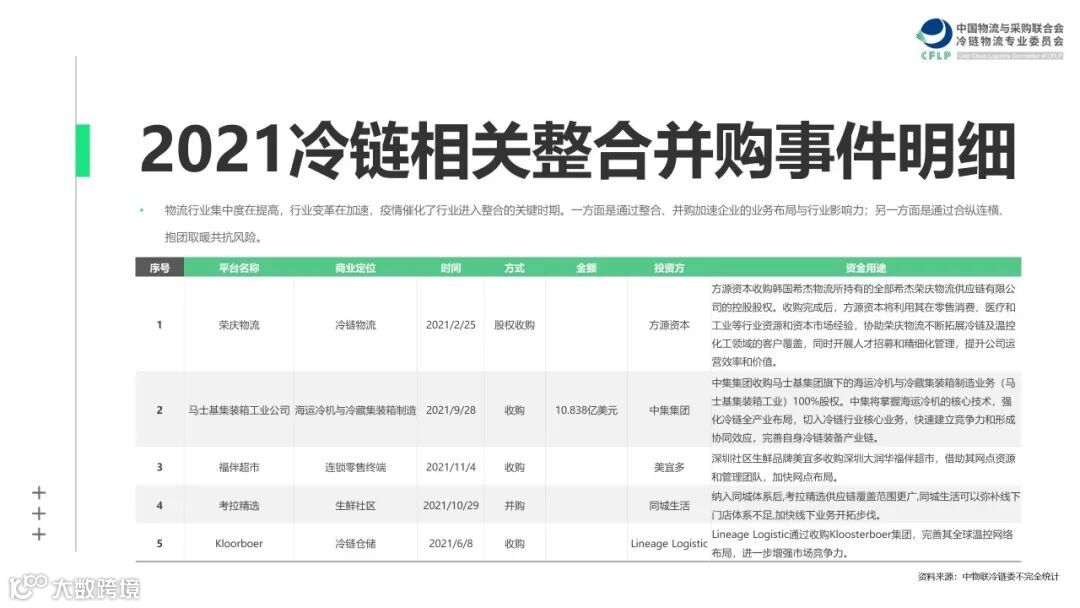This screenshot has width=1080, height=608.
Task: Click the date 2021/9/28
Action: 450,410
